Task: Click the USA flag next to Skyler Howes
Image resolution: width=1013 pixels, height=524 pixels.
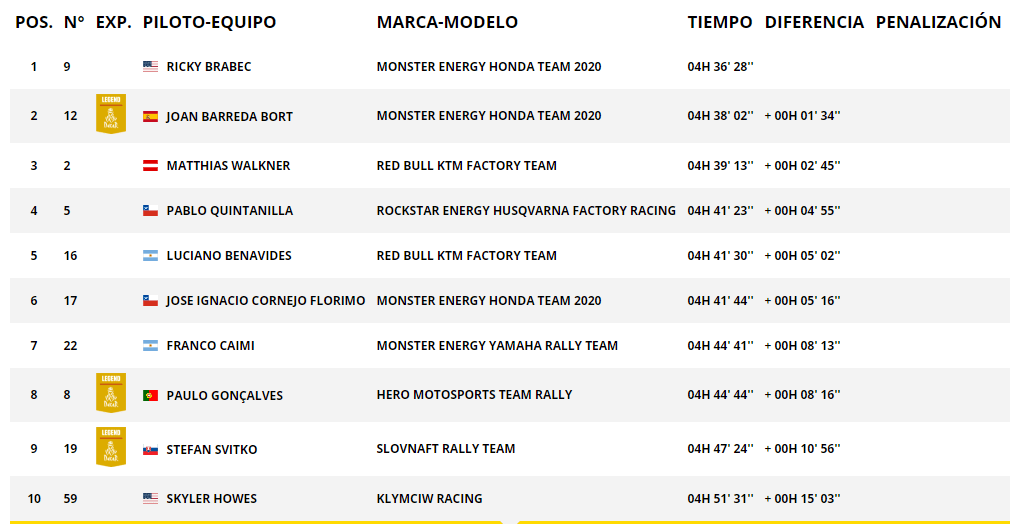Action: pos(151,499)
